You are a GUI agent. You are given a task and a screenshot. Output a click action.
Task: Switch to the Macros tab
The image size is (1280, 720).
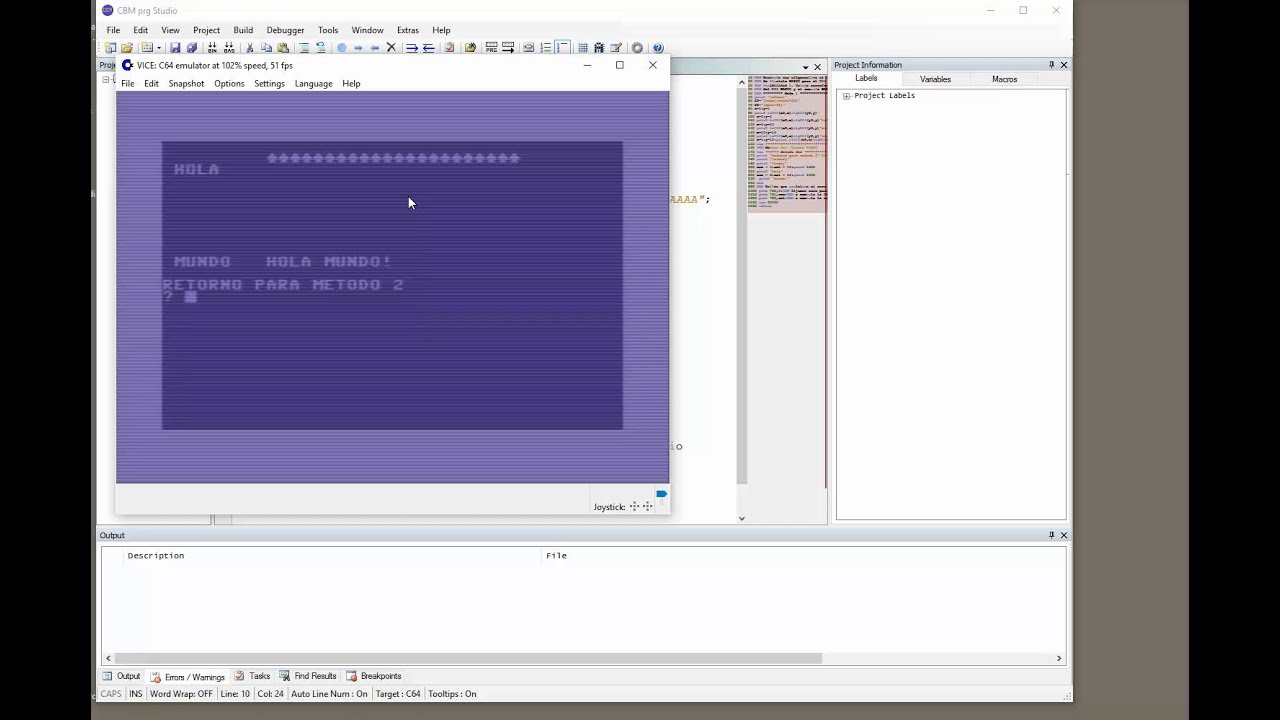point(1004,79)
